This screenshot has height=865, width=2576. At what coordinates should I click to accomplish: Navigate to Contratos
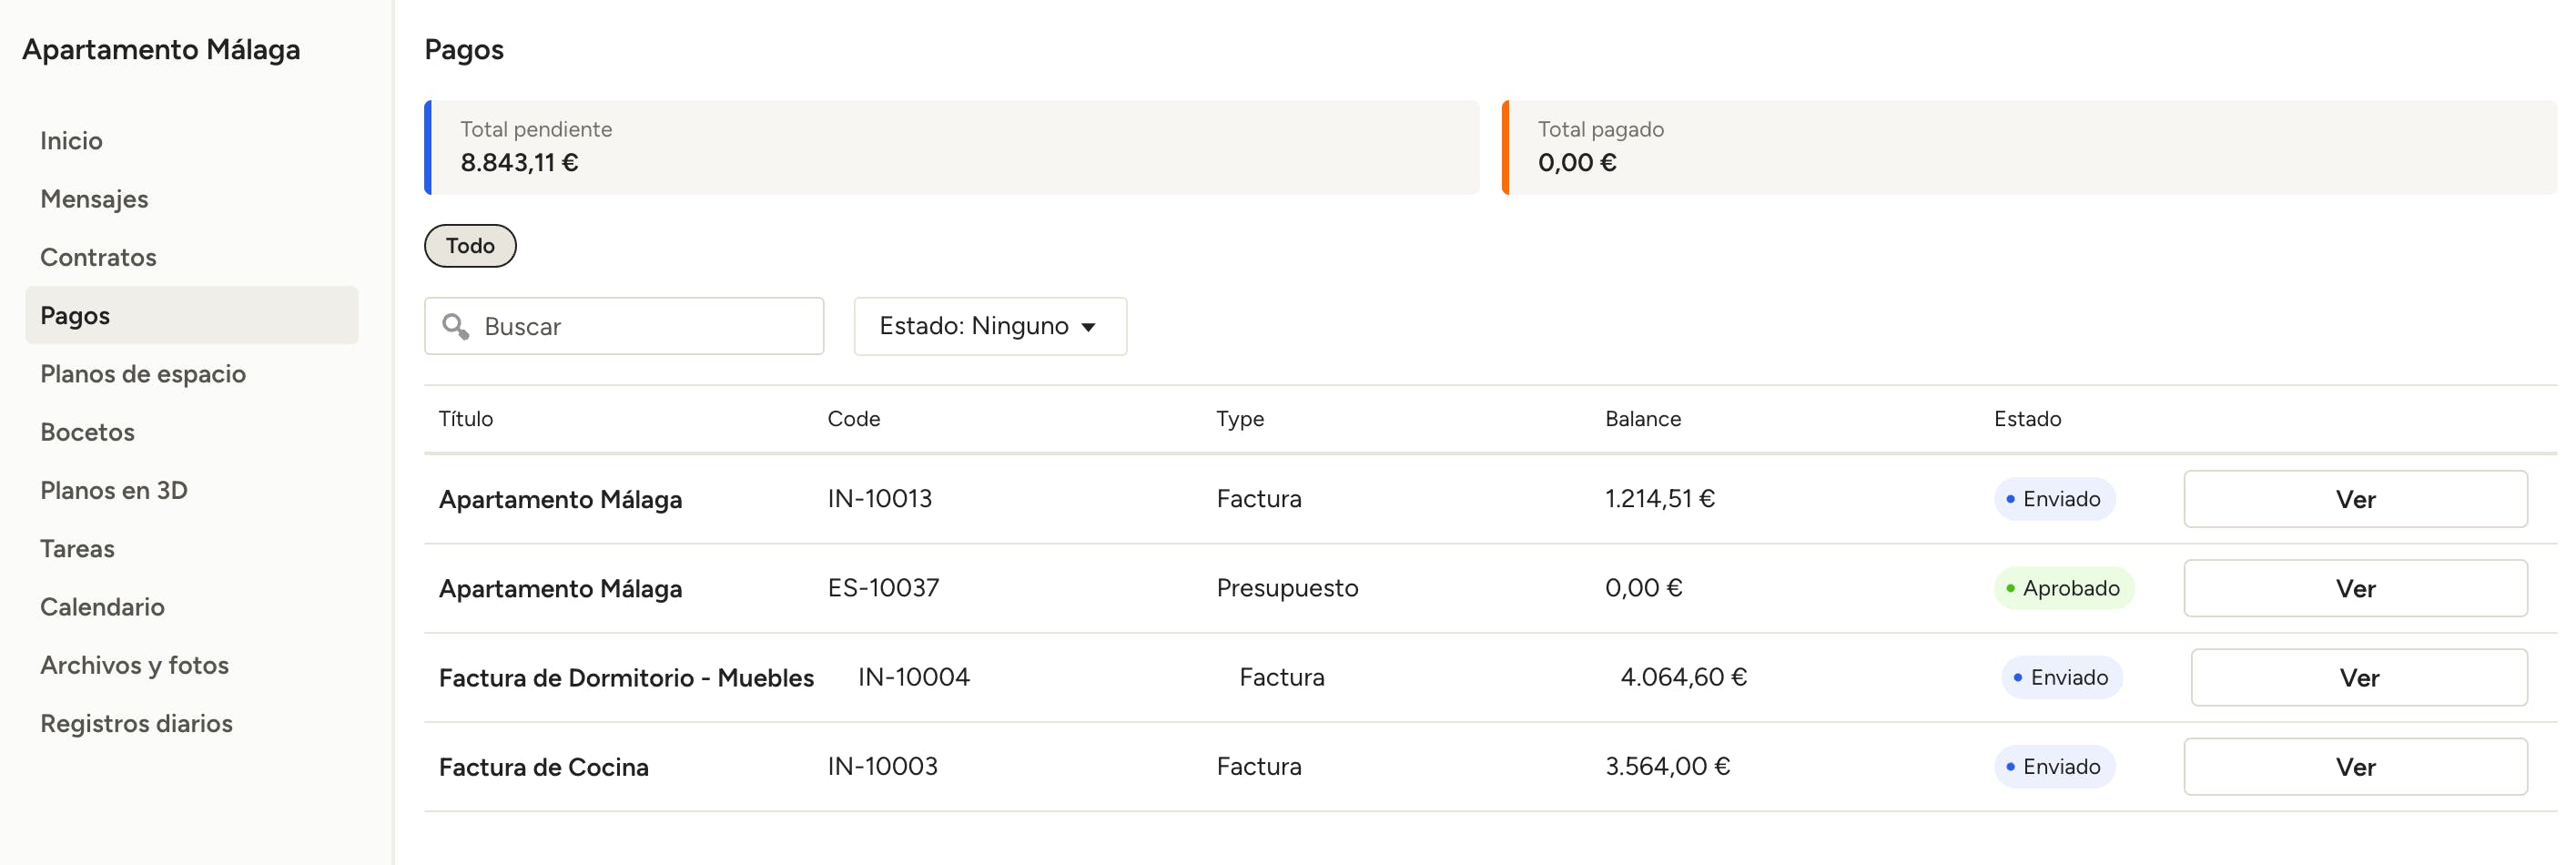point(98,257)
